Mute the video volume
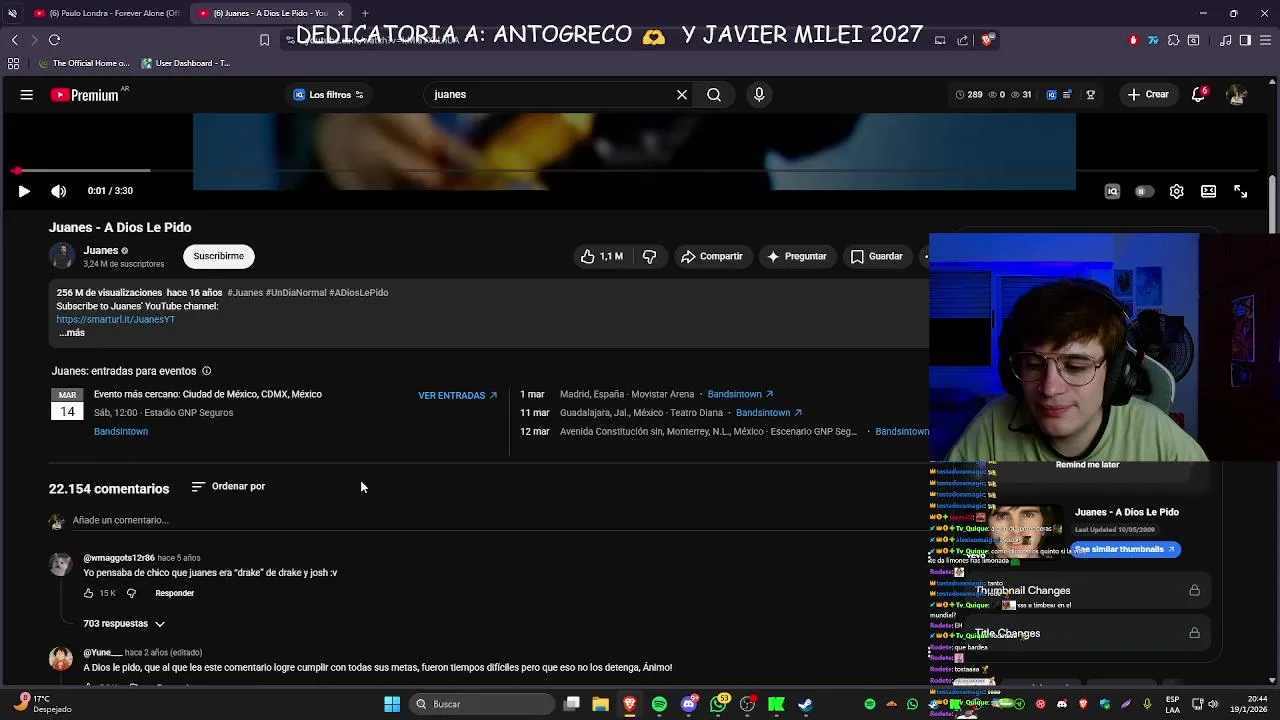The image size is (1280, 720). pyautogui.click(x=59, y=191)
